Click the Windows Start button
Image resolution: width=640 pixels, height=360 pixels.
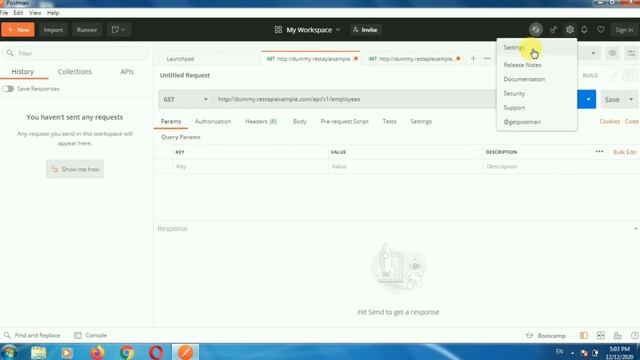[9, 352]
